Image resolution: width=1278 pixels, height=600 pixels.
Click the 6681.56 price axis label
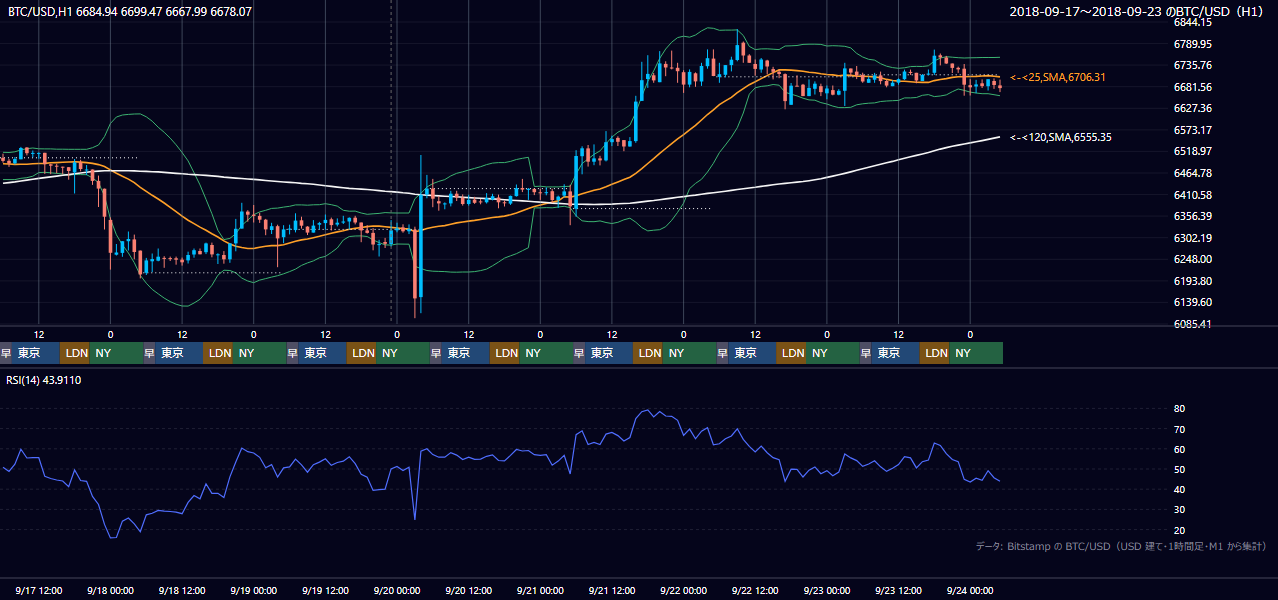[1193, 87]
